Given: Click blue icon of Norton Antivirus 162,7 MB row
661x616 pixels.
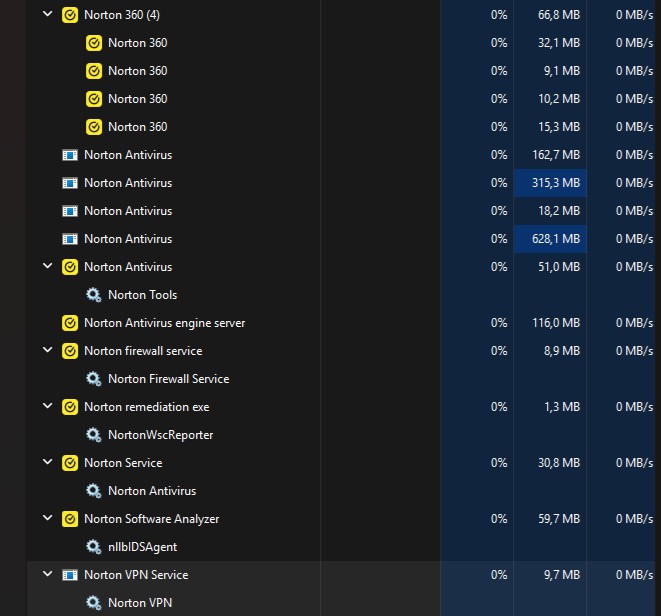Looking at the screenshot, I should [x=70, y=155].
